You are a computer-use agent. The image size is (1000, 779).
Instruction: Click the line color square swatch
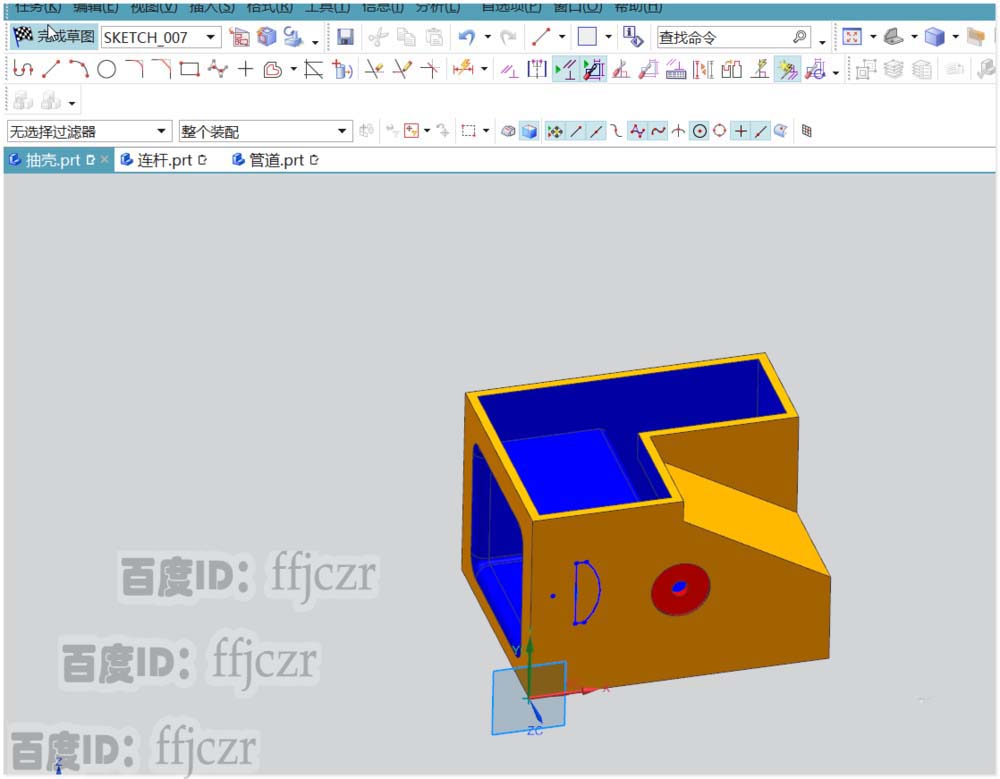coord(587,37)
